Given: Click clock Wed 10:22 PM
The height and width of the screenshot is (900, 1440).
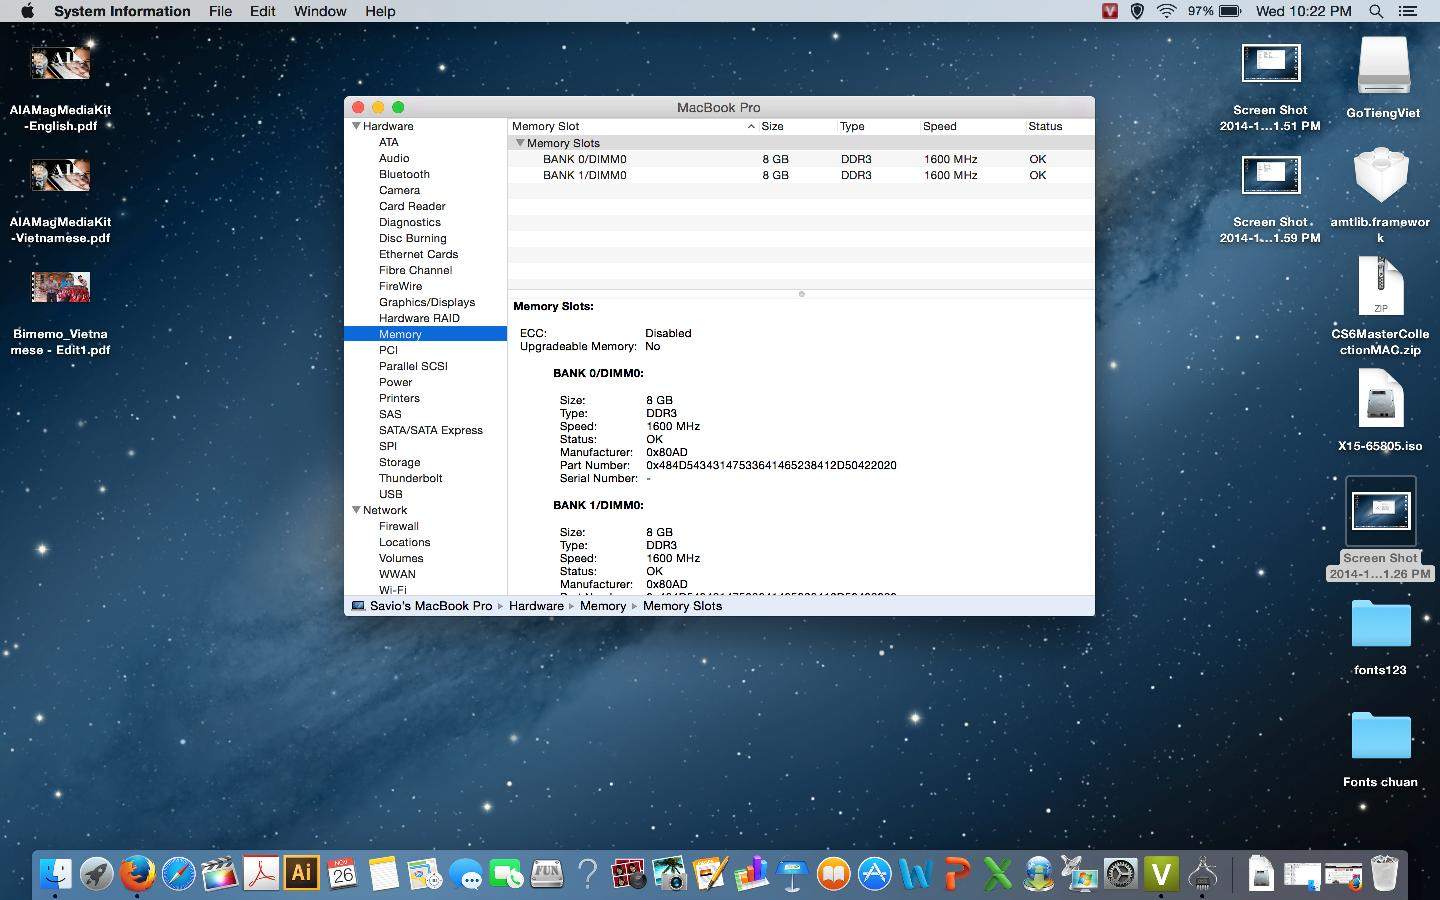Looking at the screenshot, I should point(1303,11).
